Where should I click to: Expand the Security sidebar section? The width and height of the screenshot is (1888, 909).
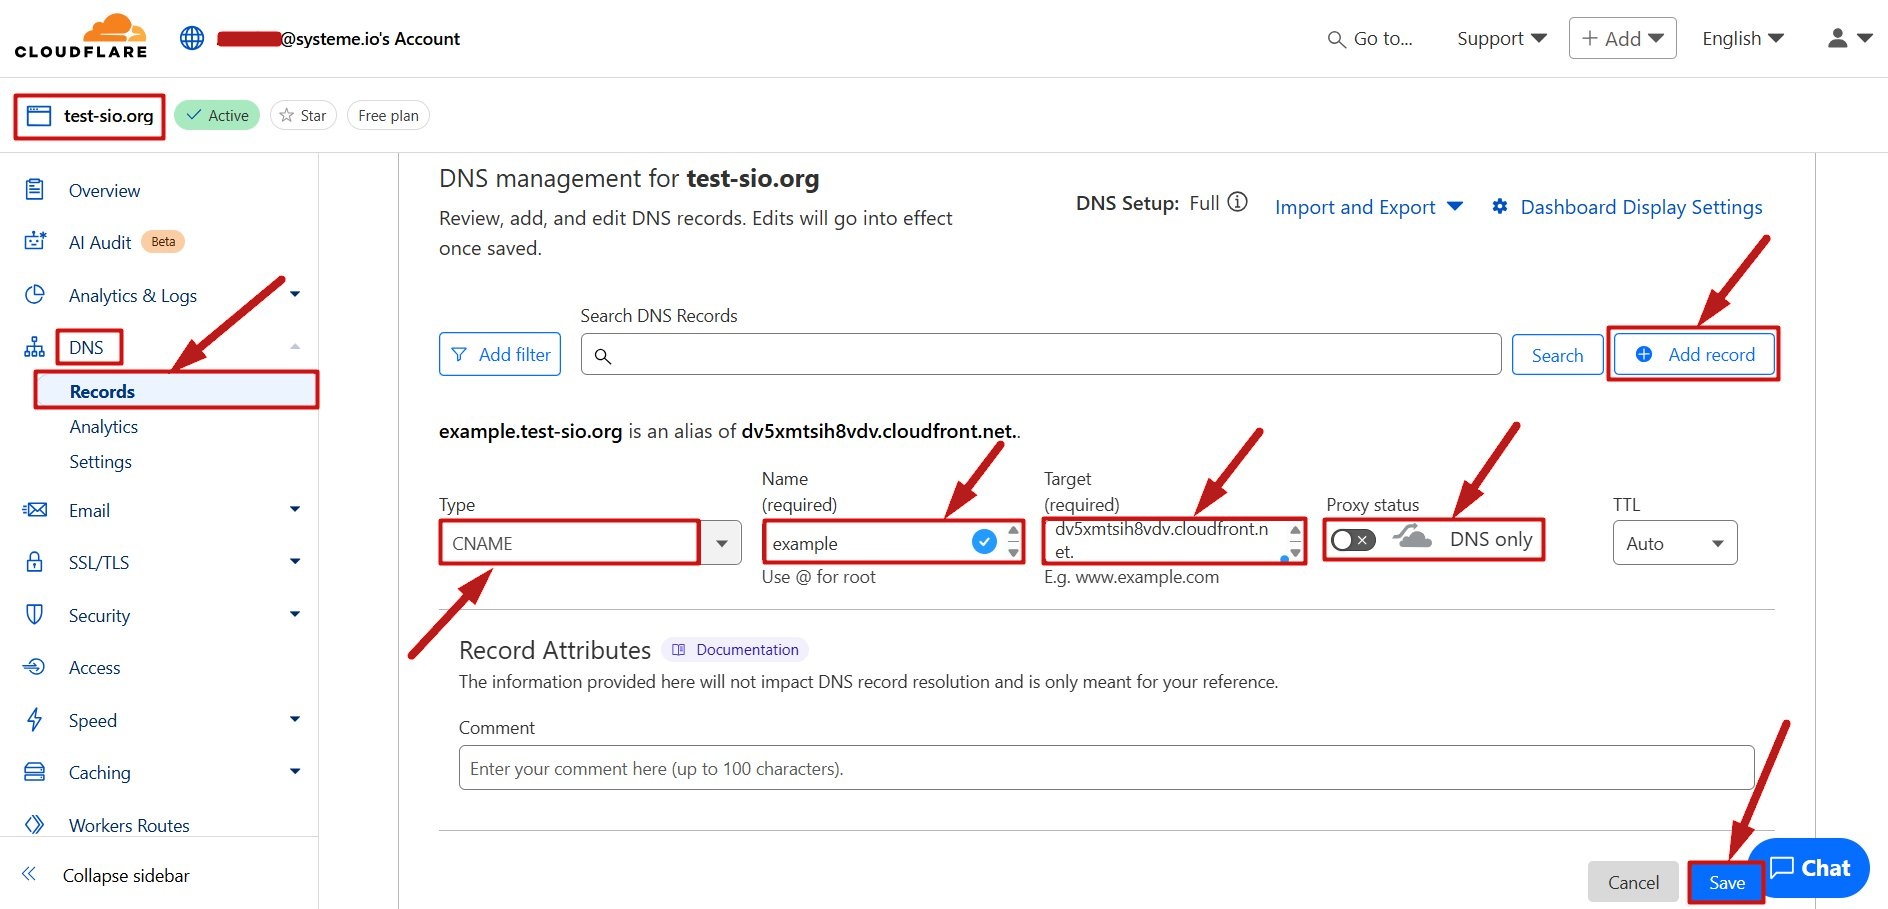click(x=295, y=614)
